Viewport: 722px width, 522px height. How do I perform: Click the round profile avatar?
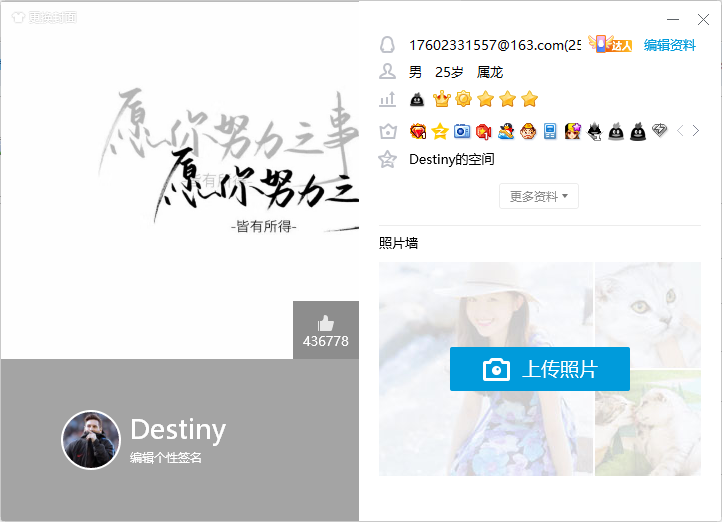pyautogui.click(x=91, y=440)
